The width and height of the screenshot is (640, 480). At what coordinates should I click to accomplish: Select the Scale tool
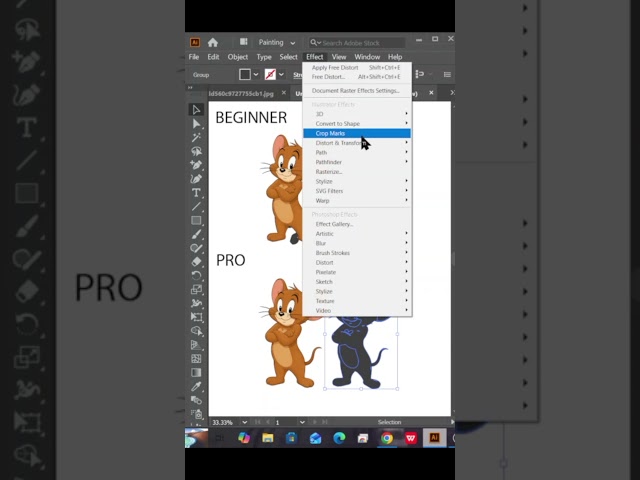tap(196, 289)
